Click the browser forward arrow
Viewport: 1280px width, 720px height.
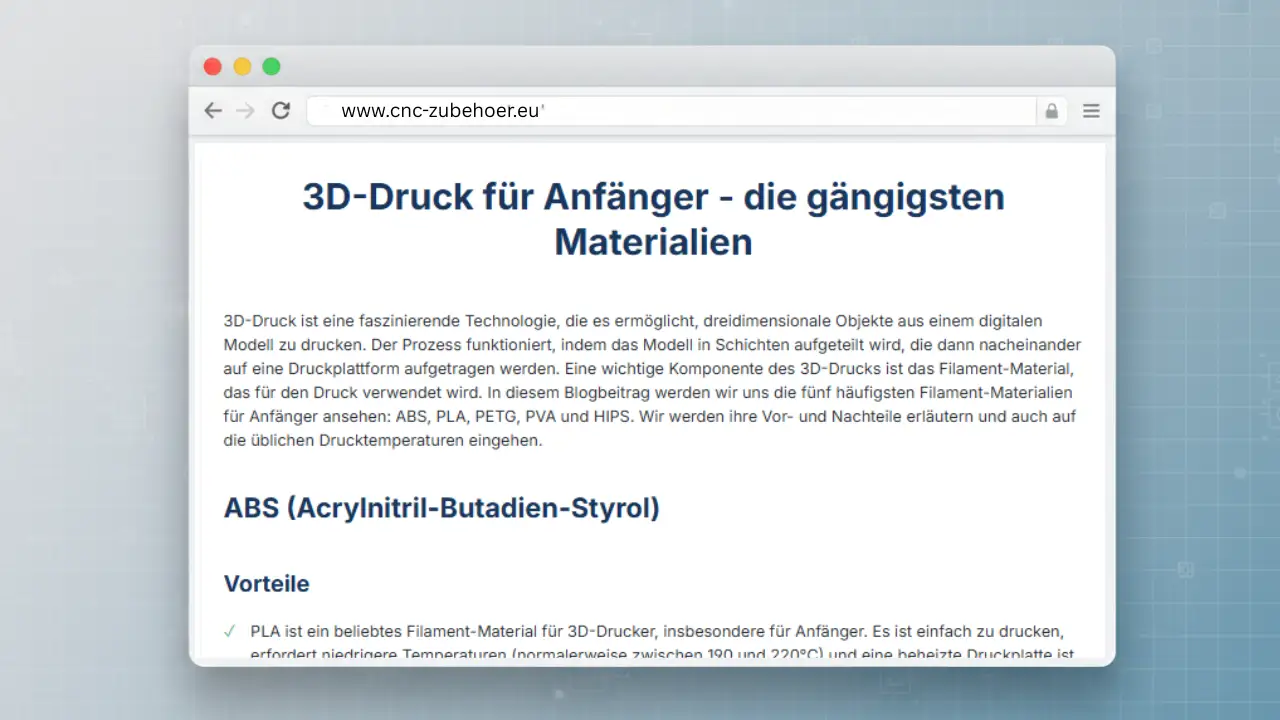pos(245,111)
